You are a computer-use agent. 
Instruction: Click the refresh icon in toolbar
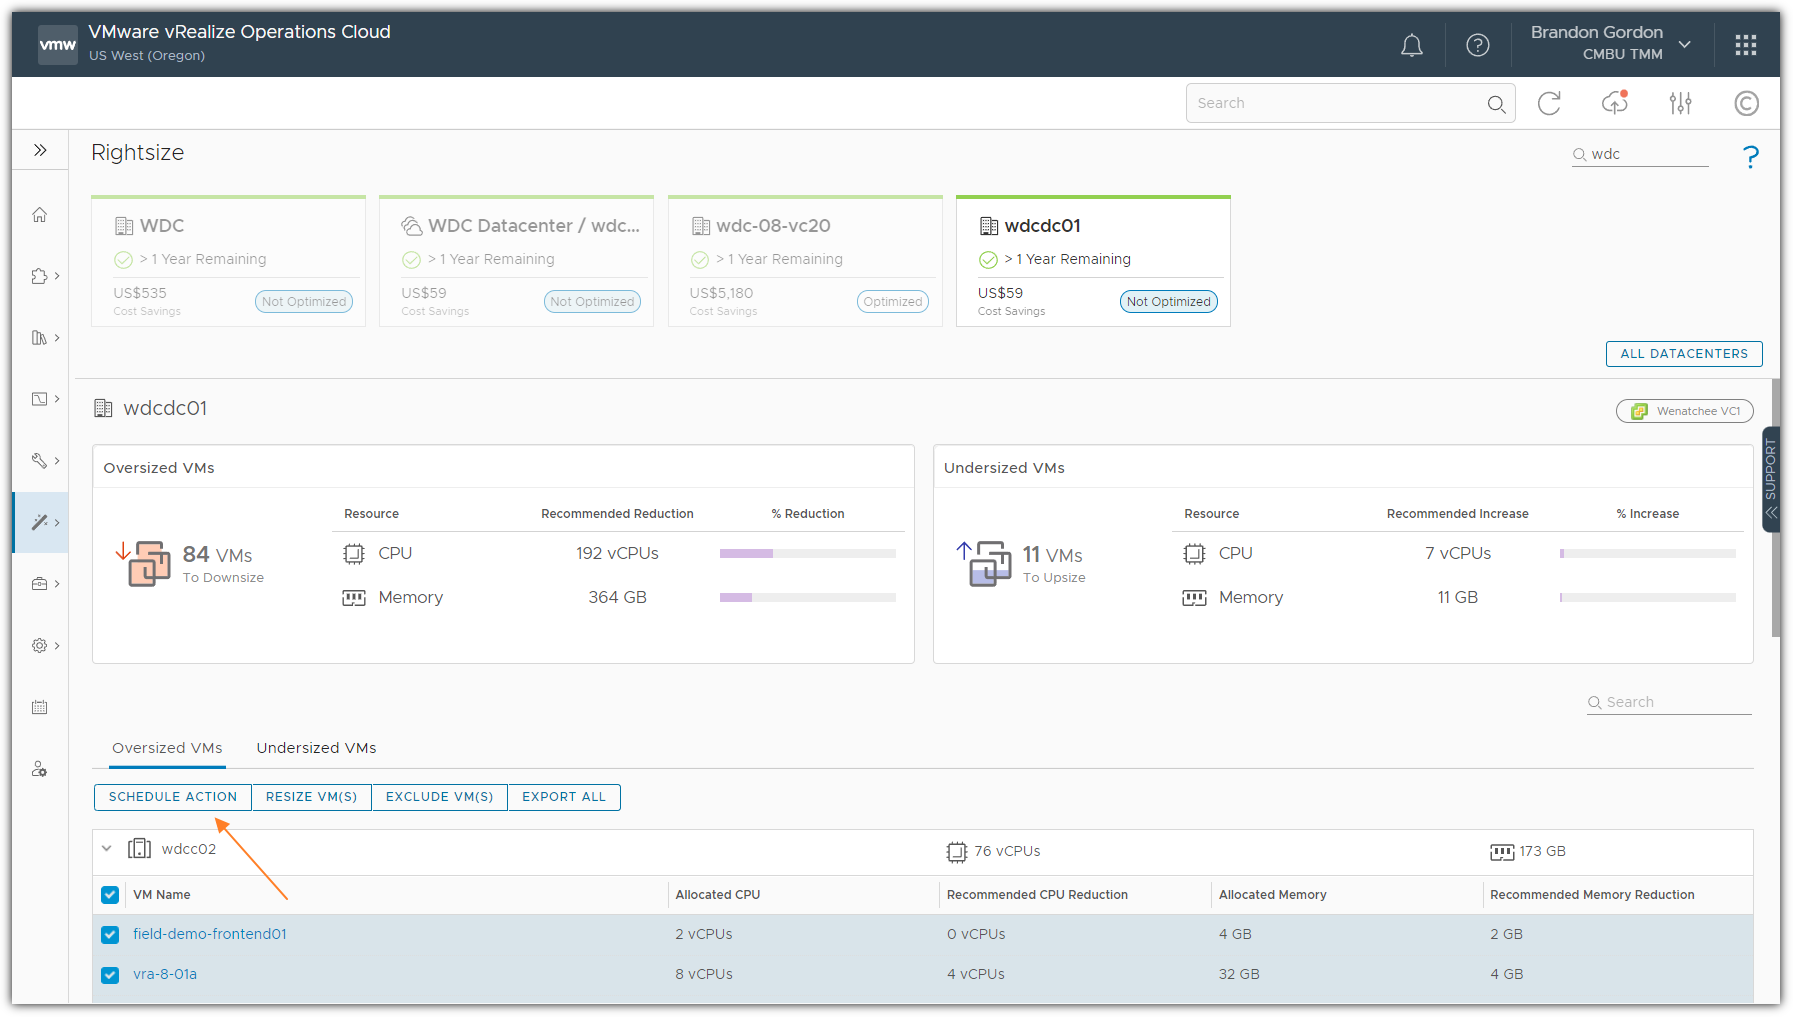pyautogui.click(x=1549, y=103)
